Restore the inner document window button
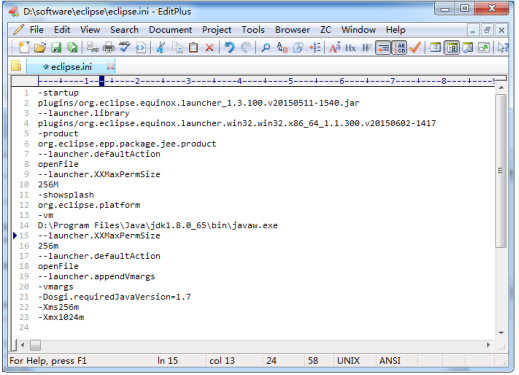The image size is (519, 375). click(487, 30)
